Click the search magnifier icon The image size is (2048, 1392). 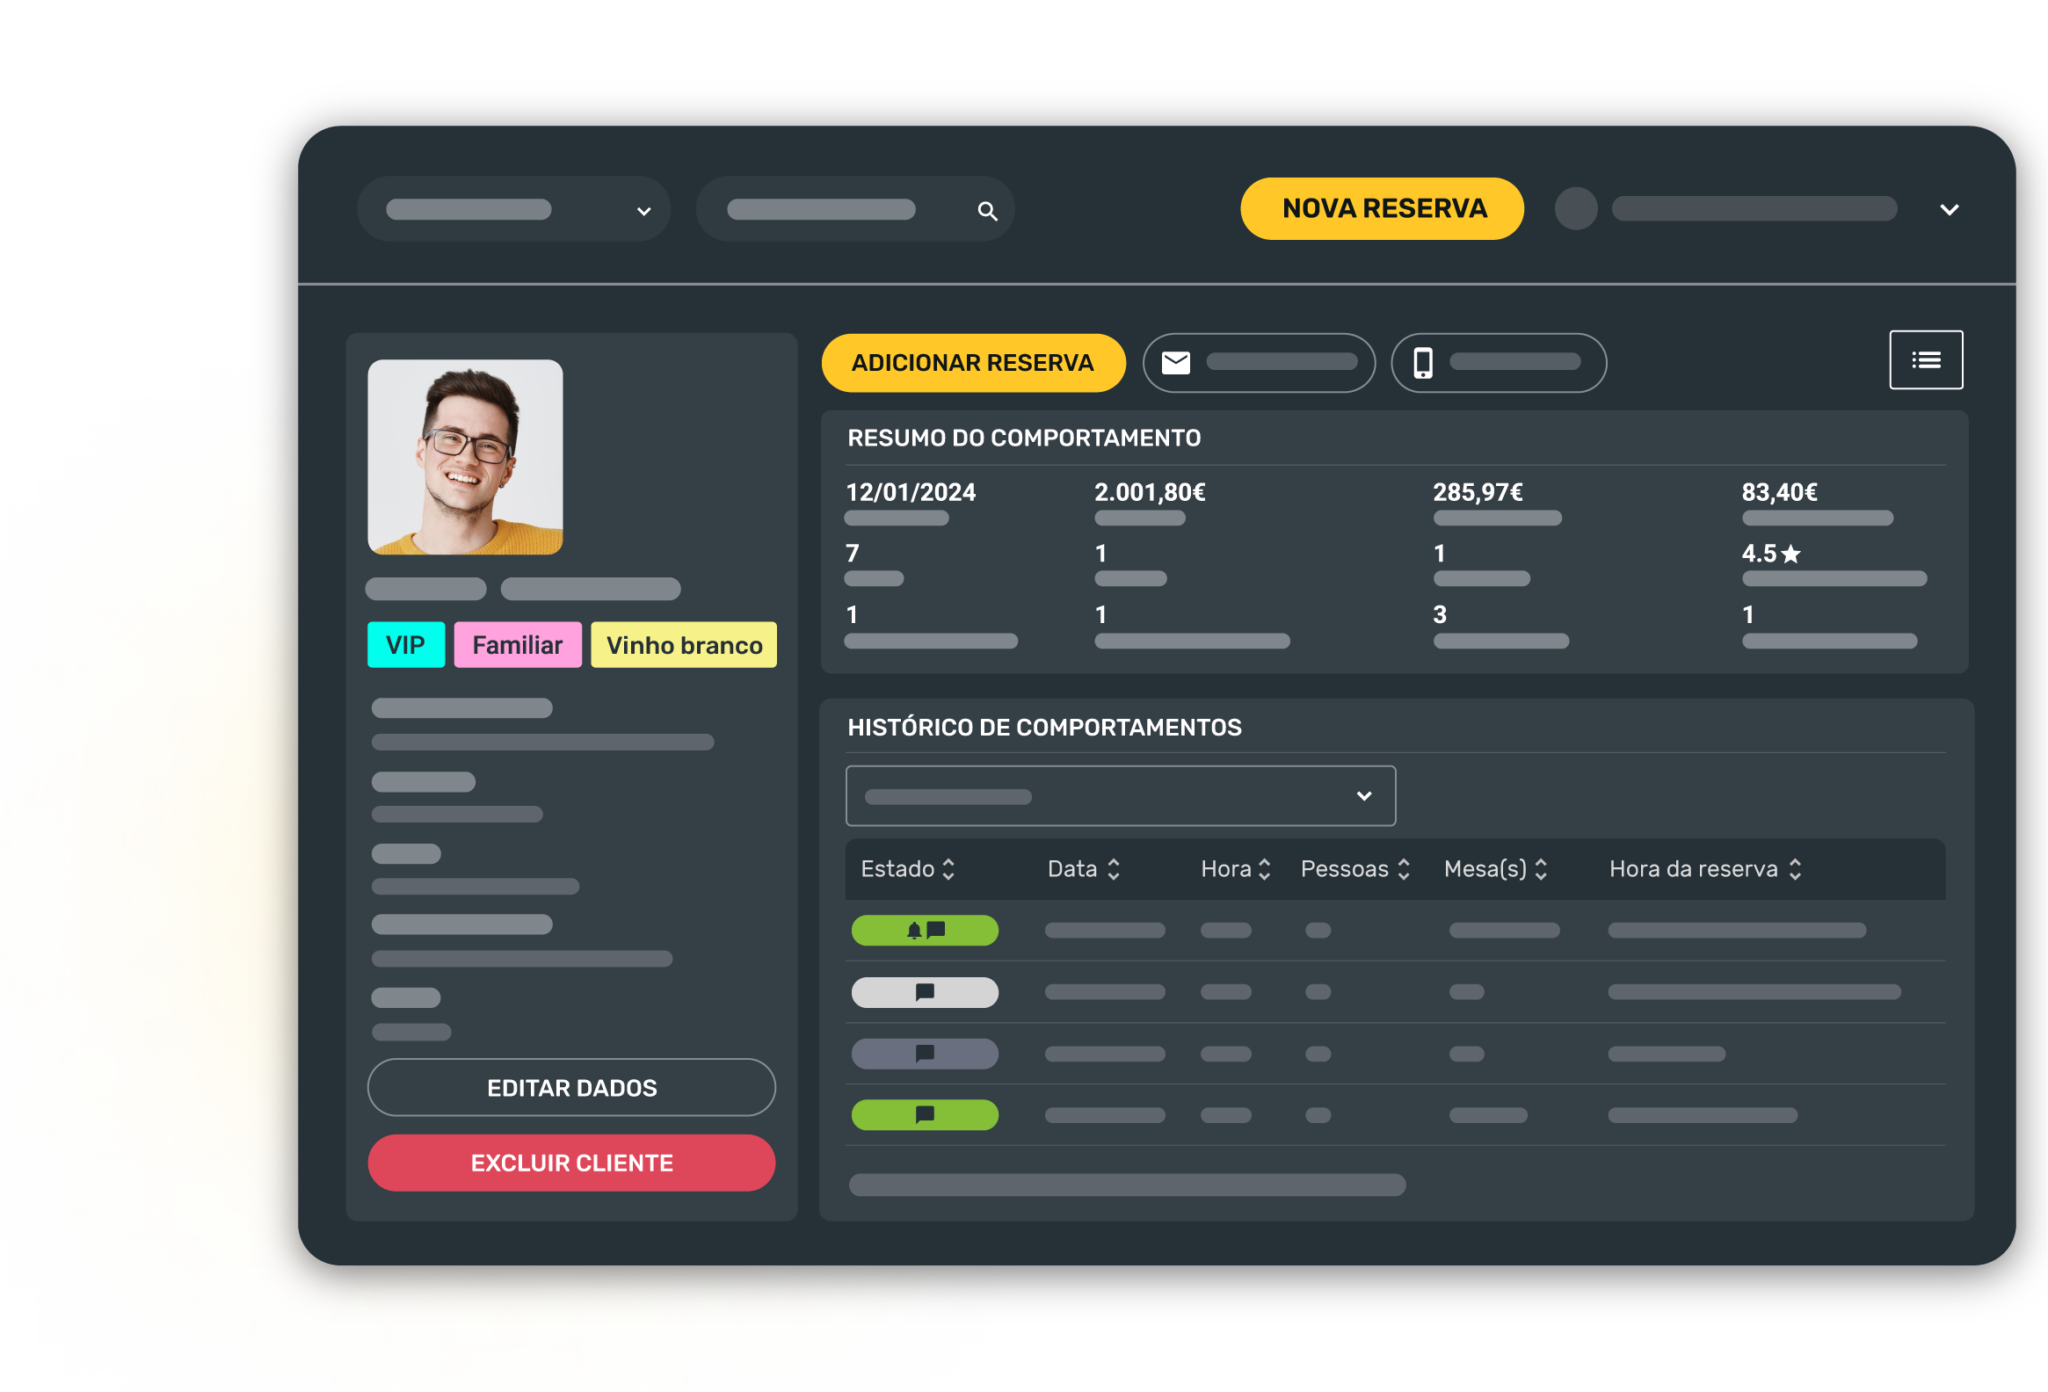(x=987, y=211)
